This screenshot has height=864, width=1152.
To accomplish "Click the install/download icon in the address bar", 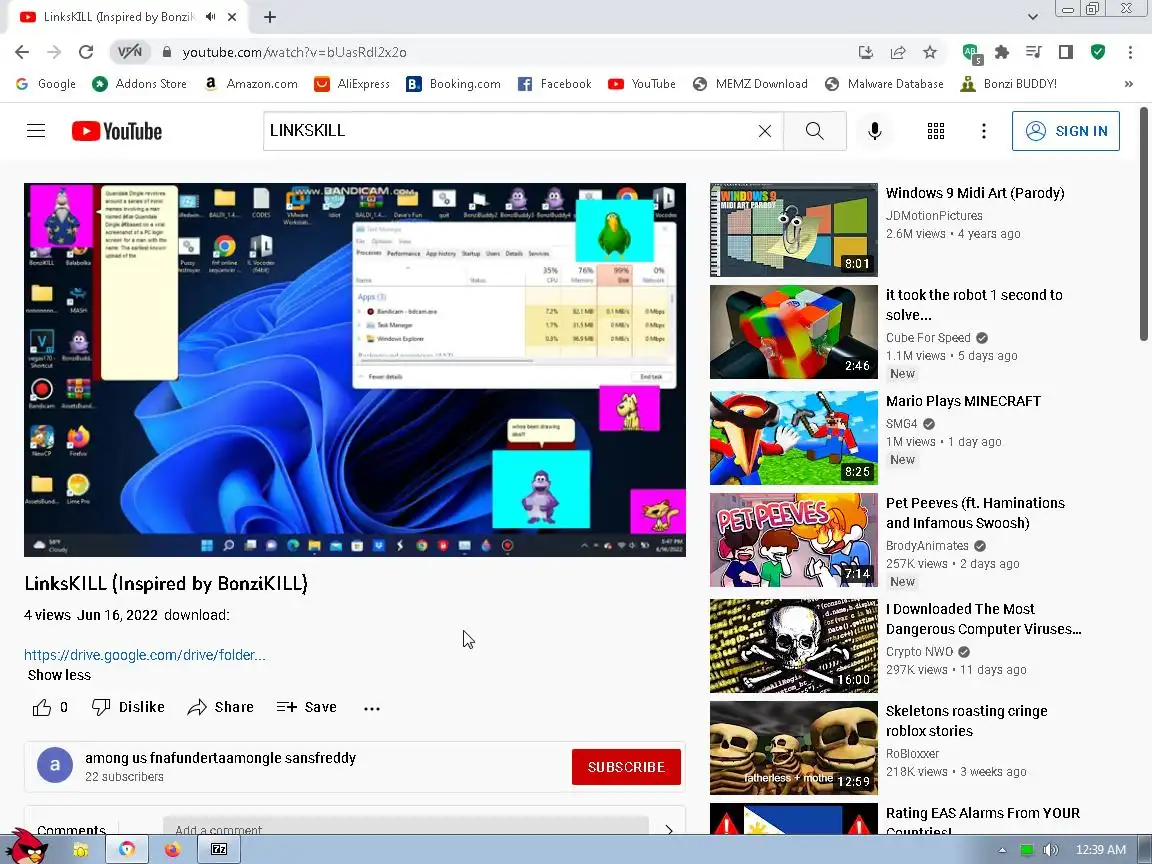I will (865, 52).
